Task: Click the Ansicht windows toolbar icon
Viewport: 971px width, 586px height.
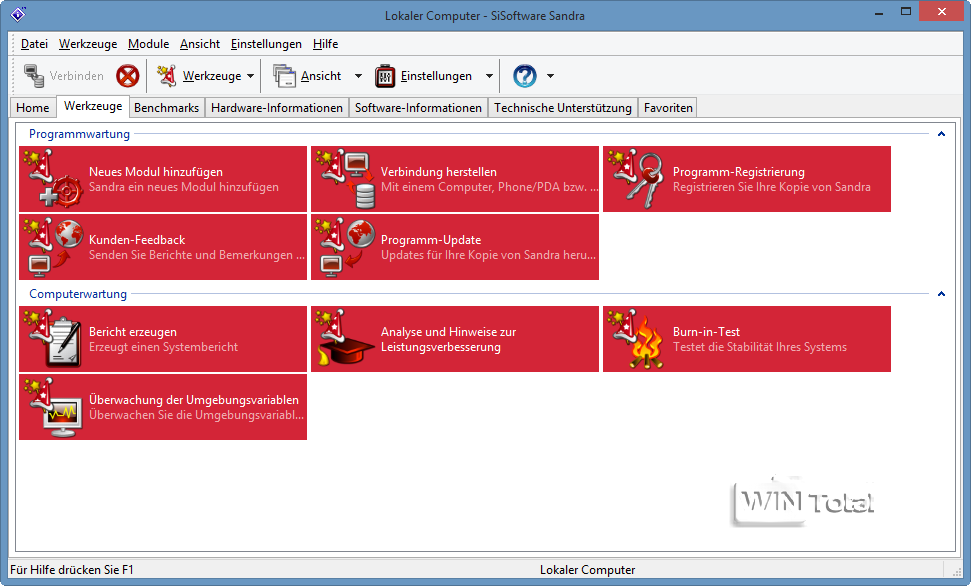Action: tap(284, 76)
